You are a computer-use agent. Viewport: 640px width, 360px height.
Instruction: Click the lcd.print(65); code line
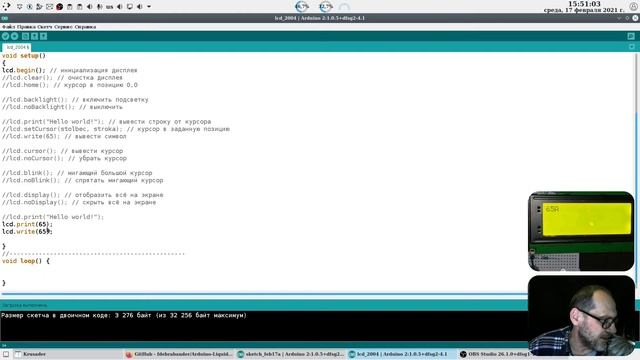point(27,224)
